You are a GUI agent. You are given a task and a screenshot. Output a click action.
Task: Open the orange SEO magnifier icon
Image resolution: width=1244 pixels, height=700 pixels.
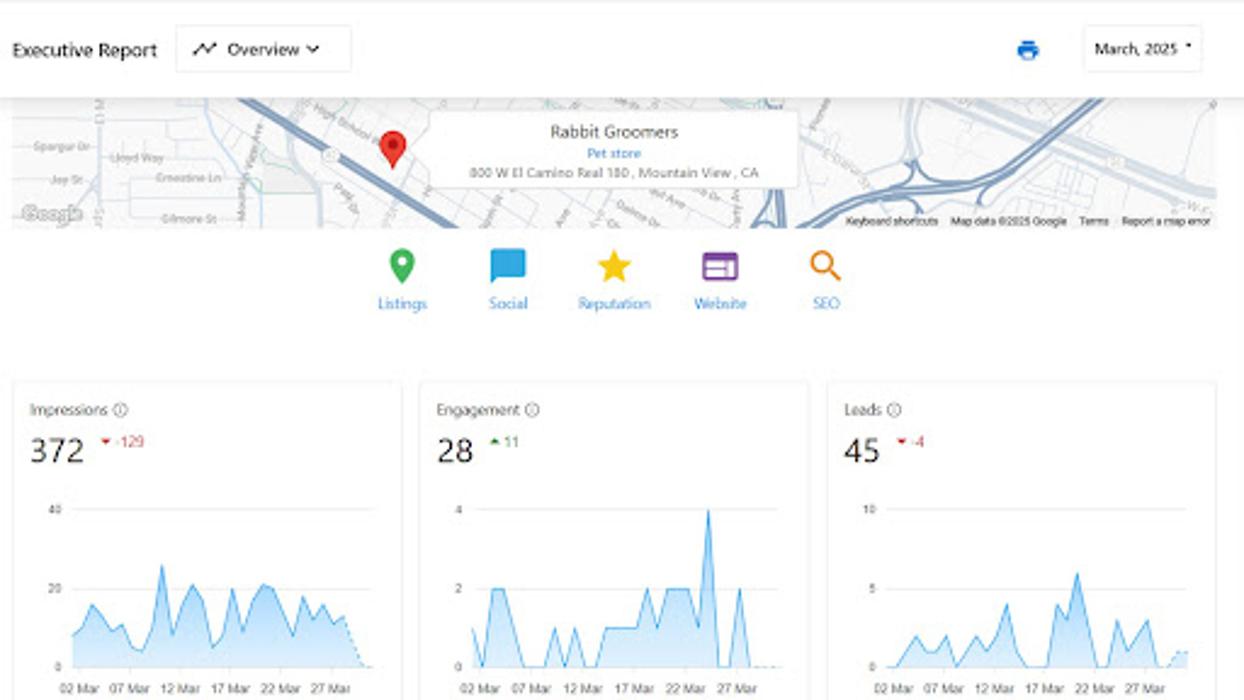coord(825,267)
